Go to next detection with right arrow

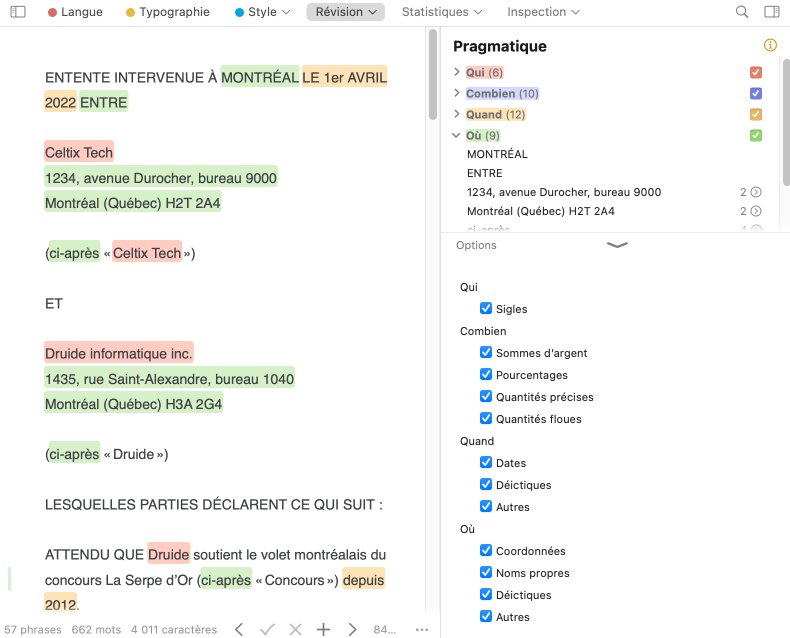352,629
